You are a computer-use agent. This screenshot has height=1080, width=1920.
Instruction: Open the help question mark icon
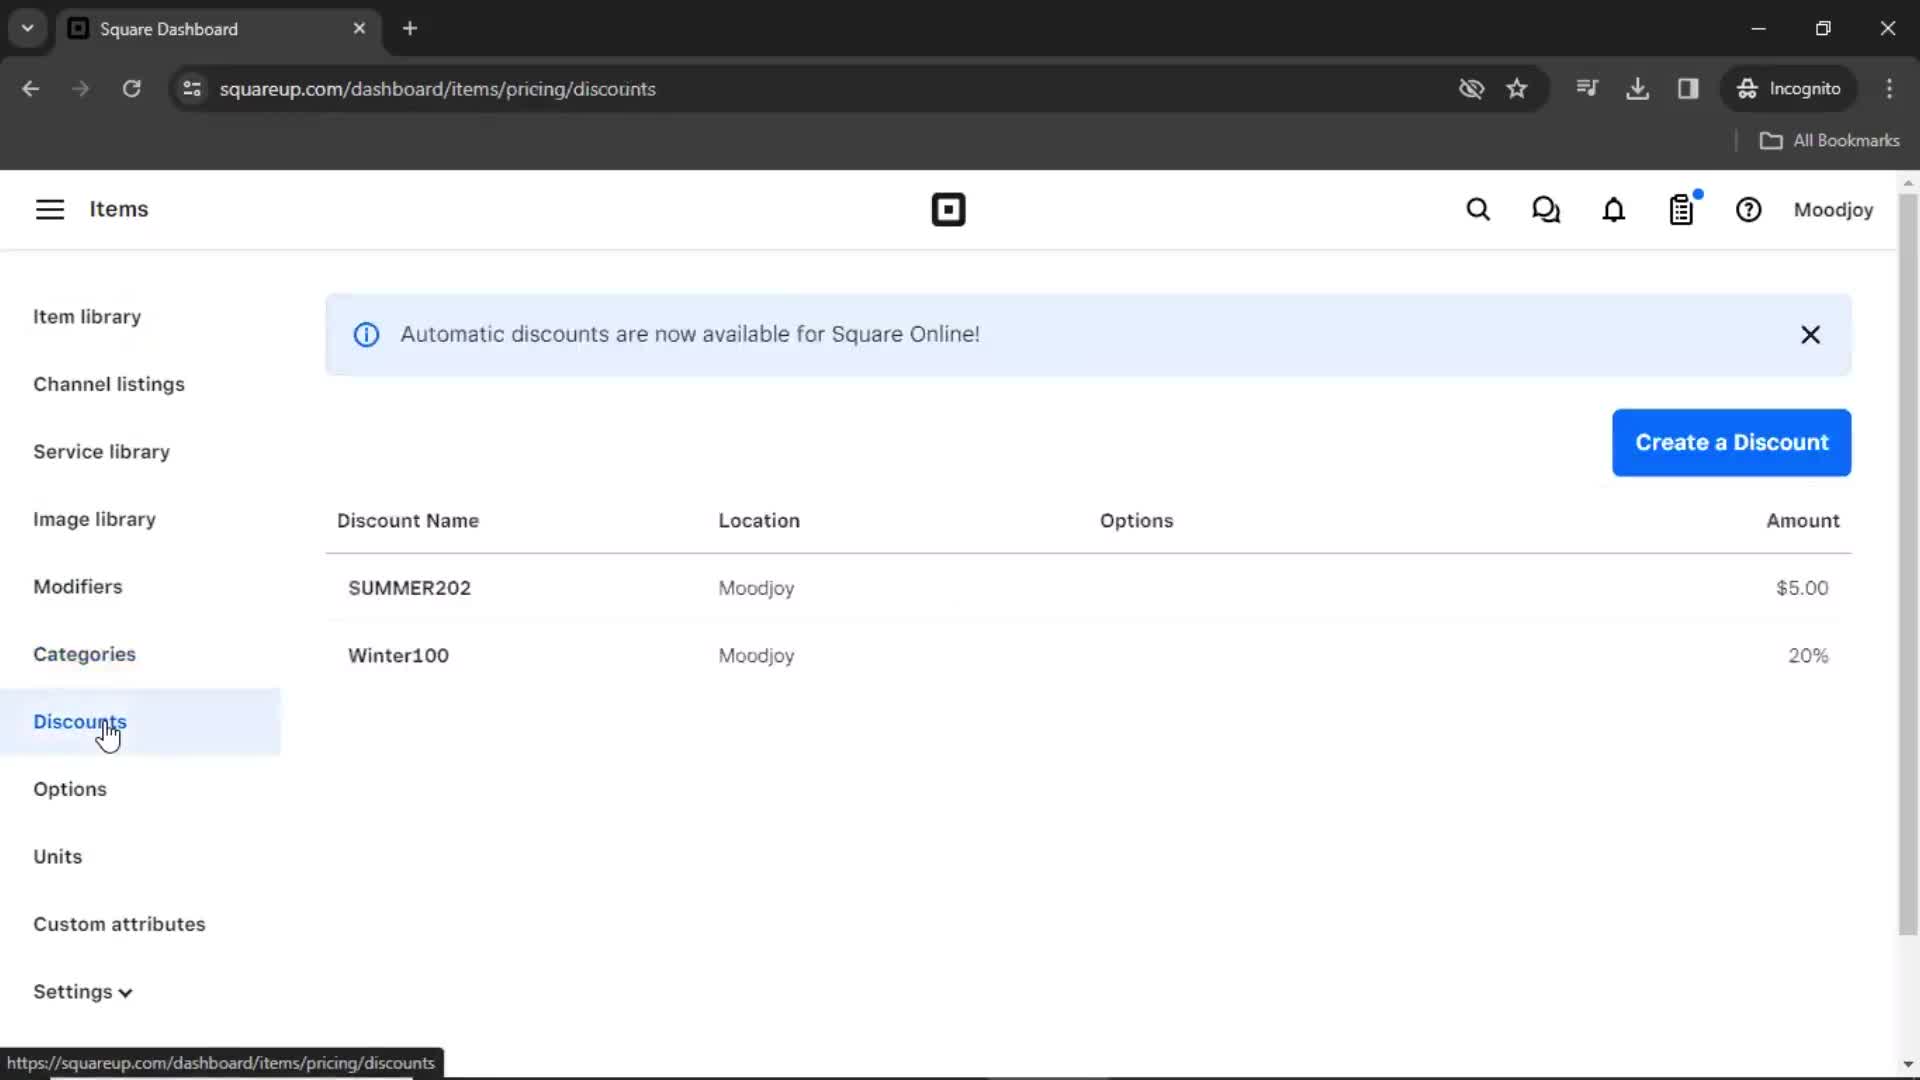[1749, 210]
